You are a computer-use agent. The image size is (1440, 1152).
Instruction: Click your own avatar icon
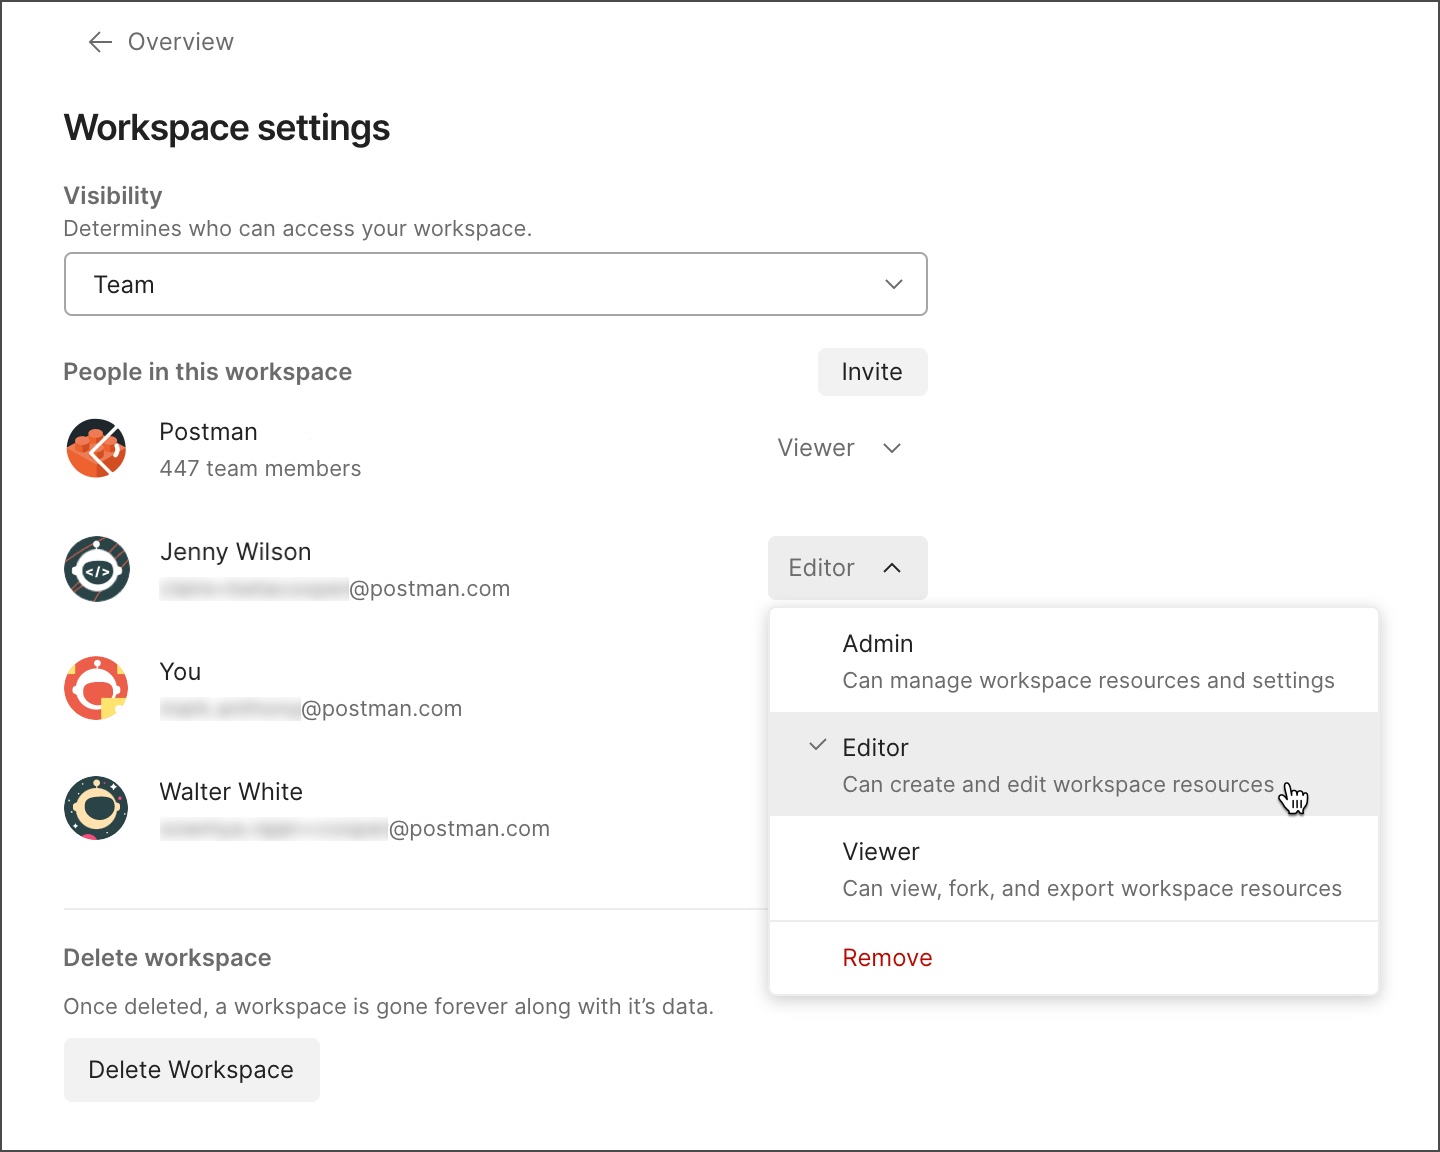97,688
